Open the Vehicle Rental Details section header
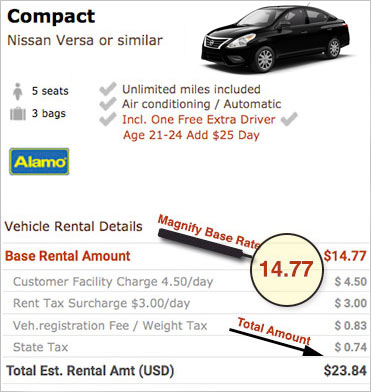 (x=73, y=227)
